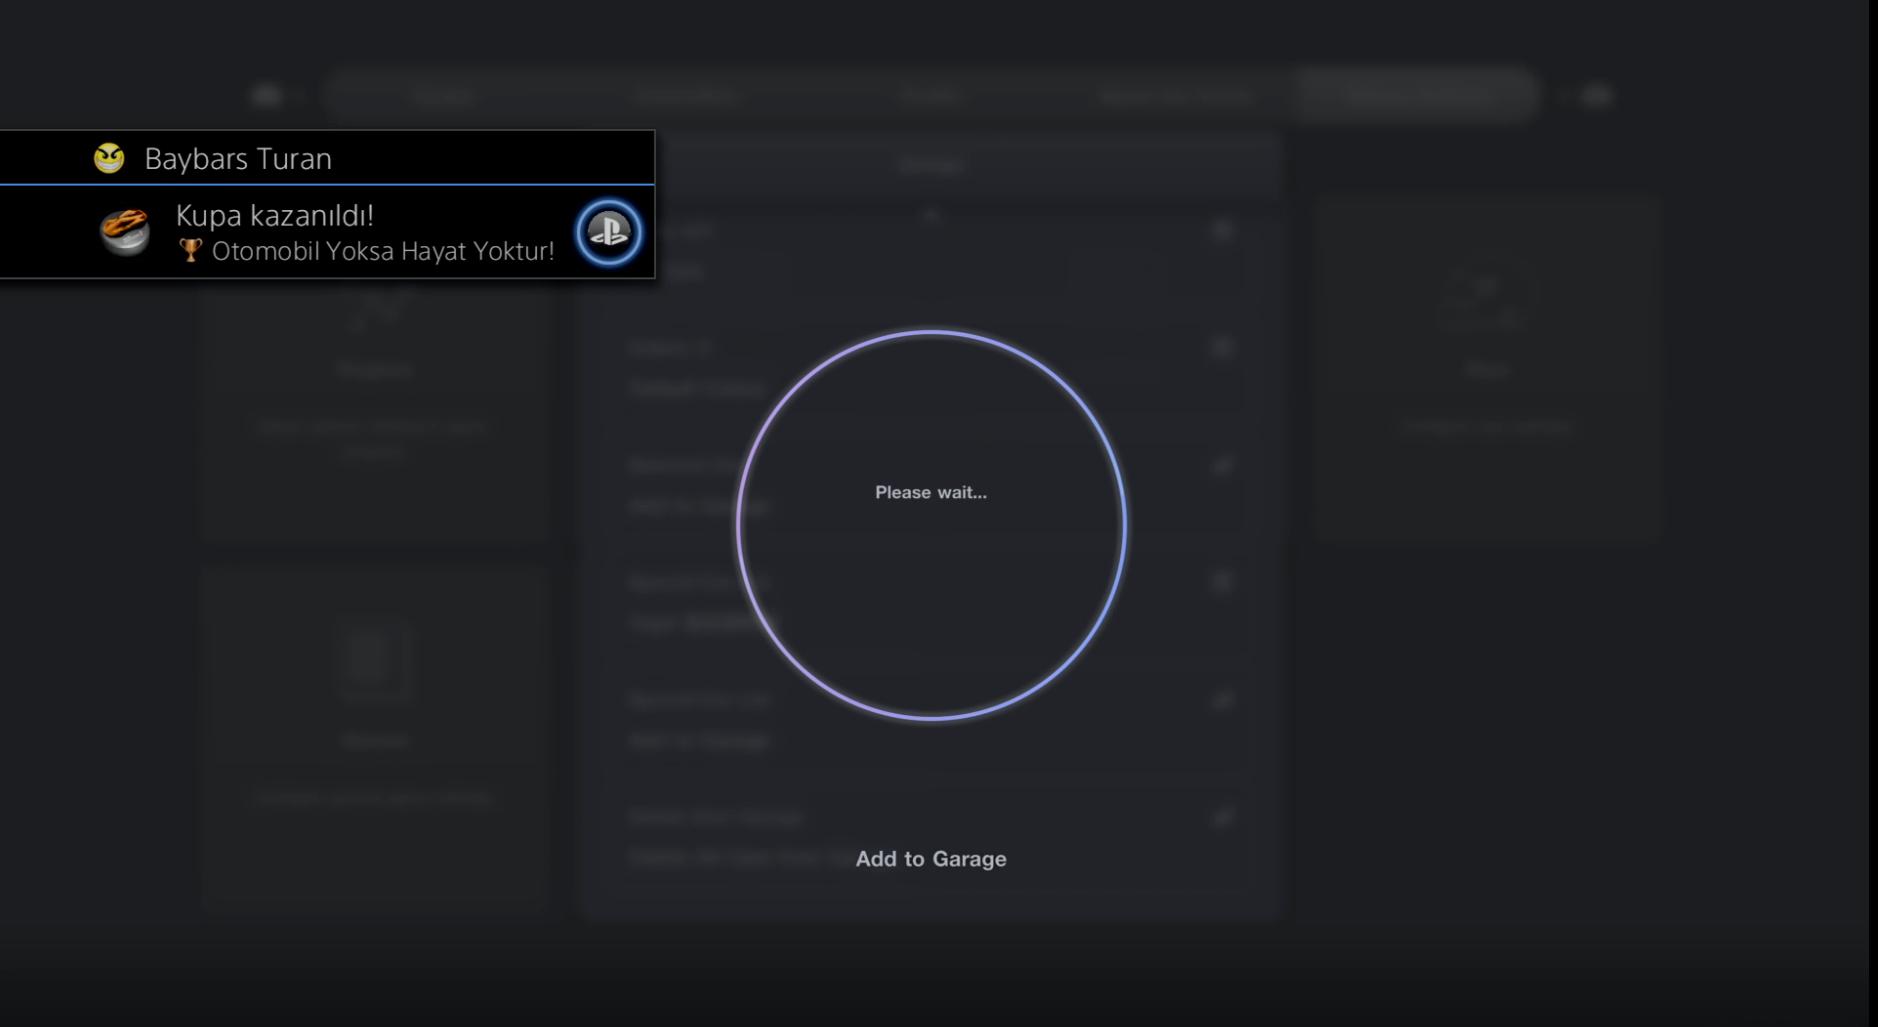
Task: Click the grinning smiley avatar icon
Action: point(109,158)
